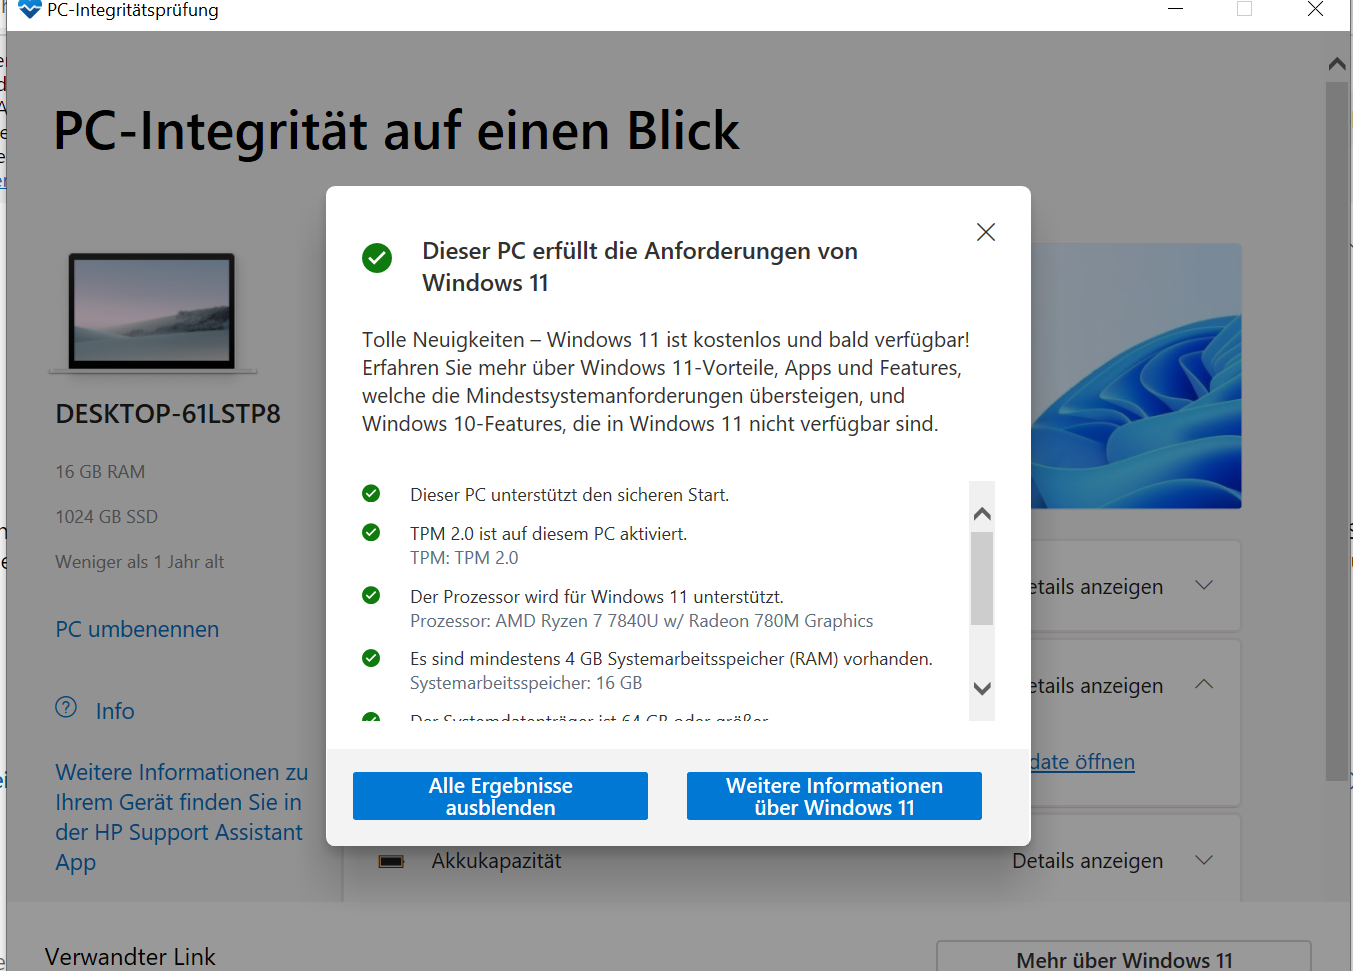Click the results list scrollbar thumb
1353x971 pixels.
(982, 578)
